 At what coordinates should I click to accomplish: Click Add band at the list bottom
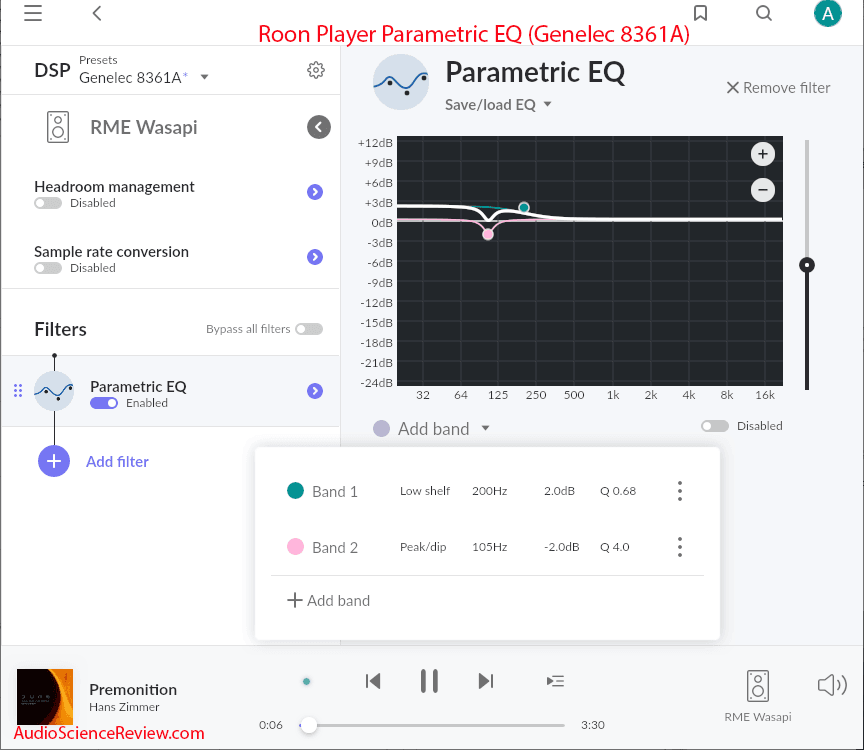[328, 600]
